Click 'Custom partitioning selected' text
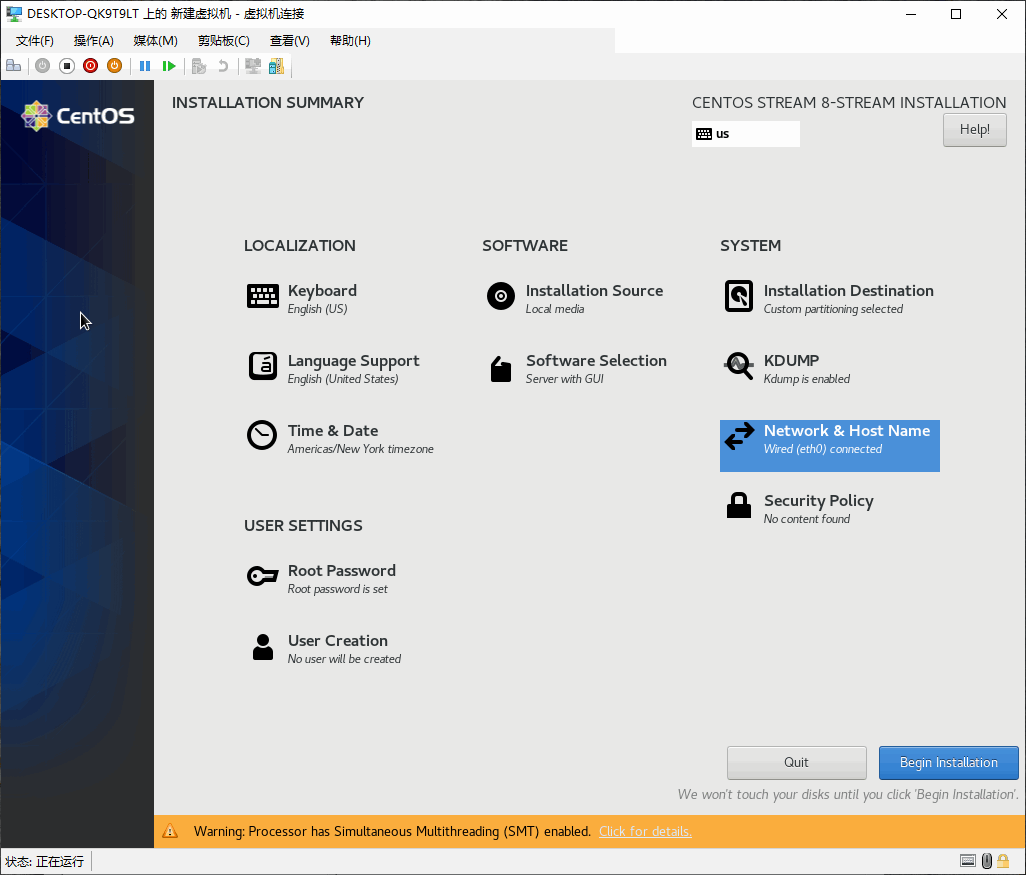This screenshot has width=1026, height=875. 833,309
